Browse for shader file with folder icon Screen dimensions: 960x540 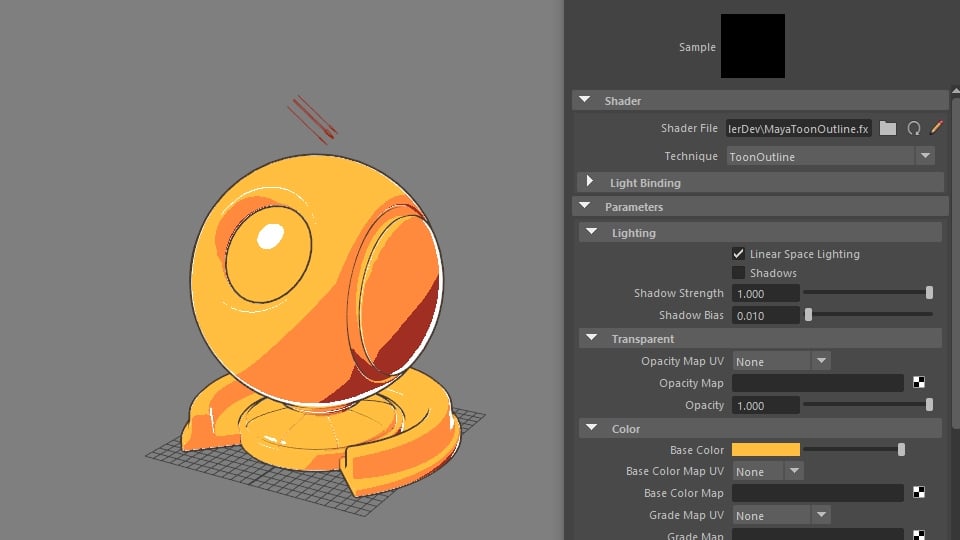point(888,129)
